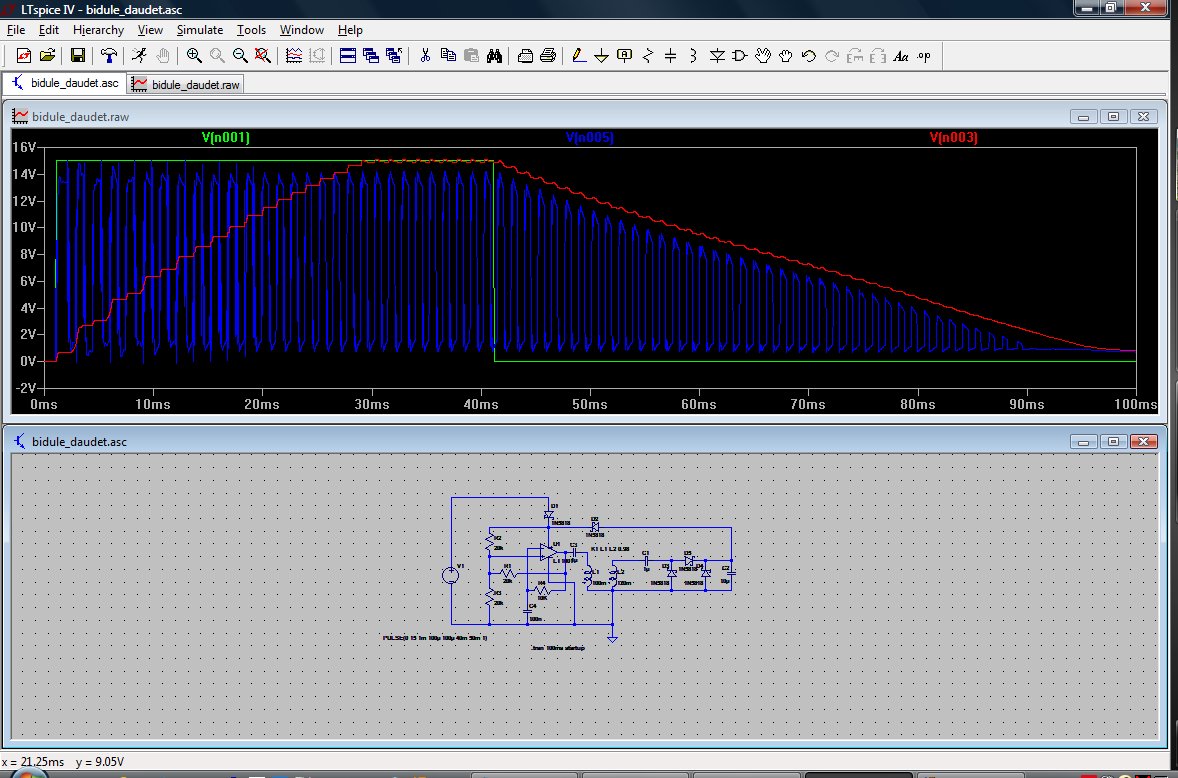The image size is (1178, 778).
Task: Place a Ground symbol
Action: [x=601, y=56]
